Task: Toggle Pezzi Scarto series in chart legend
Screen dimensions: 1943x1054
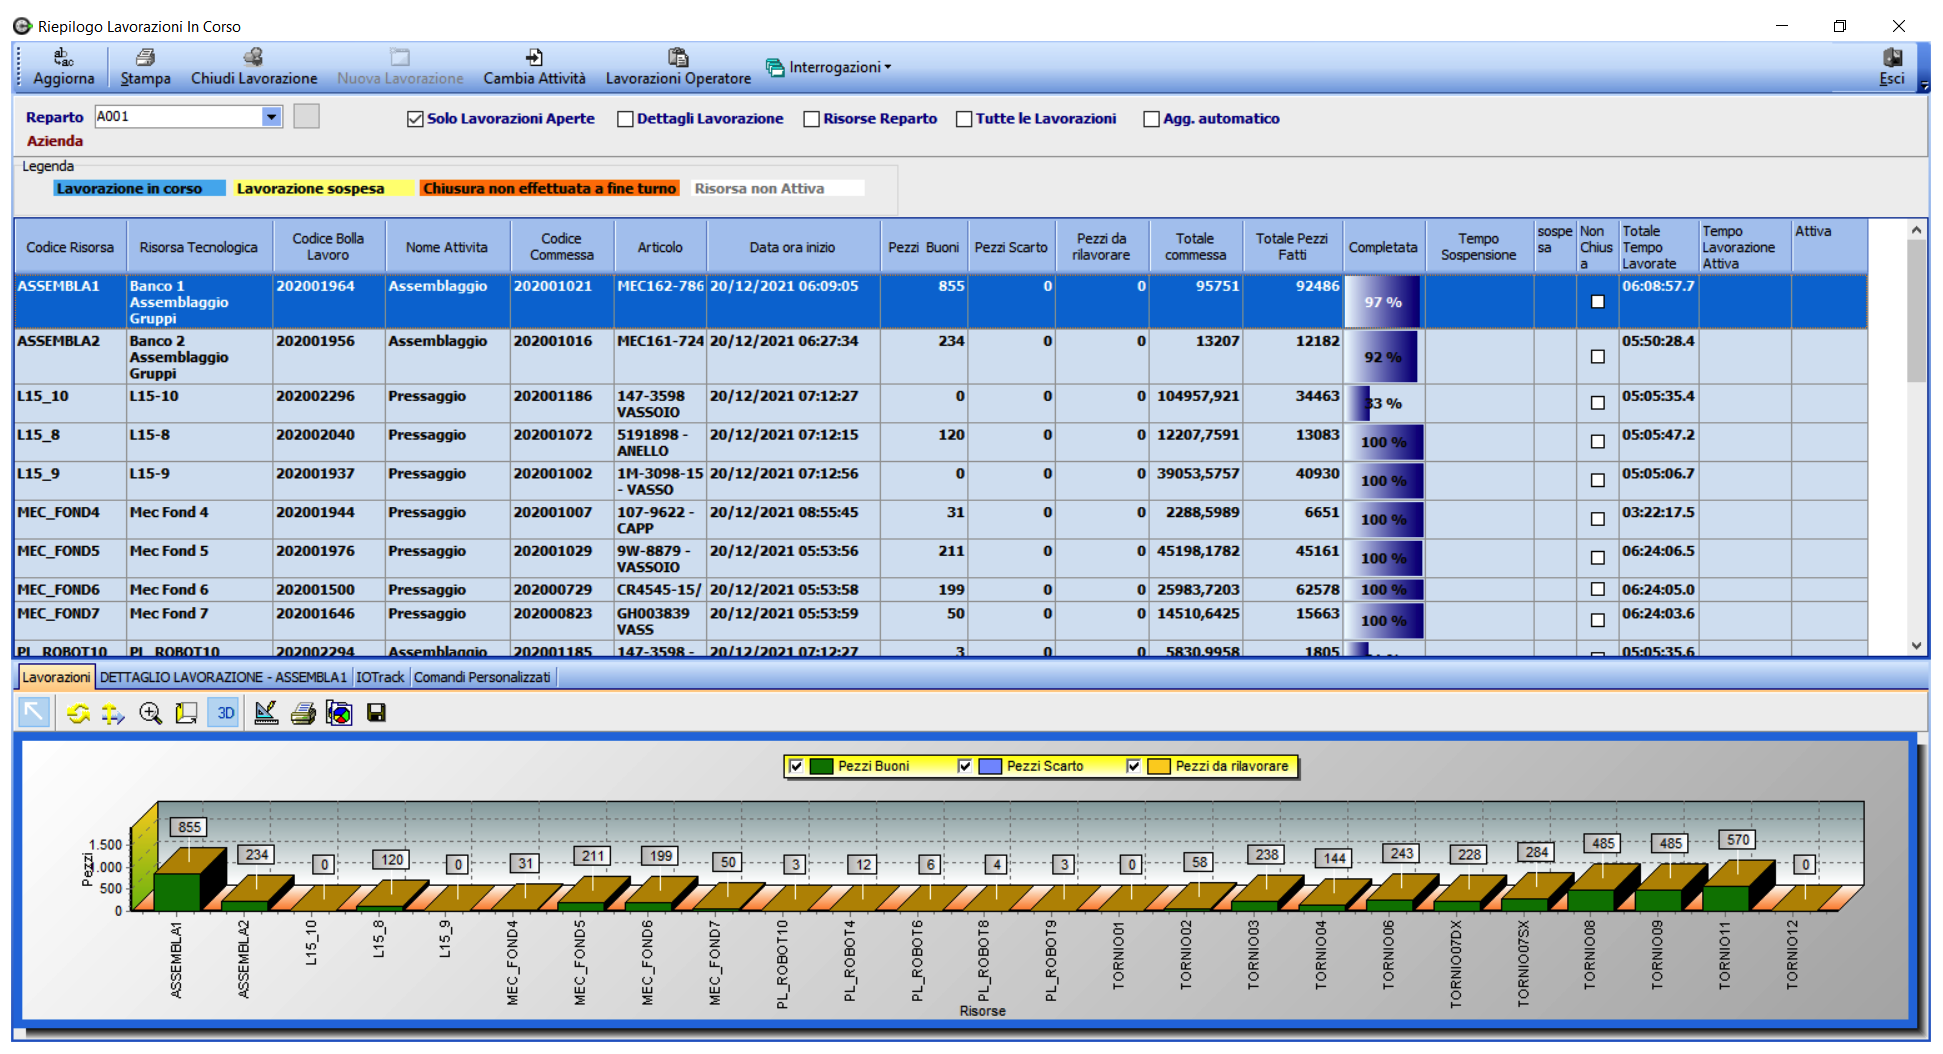Action: click(965, 766)
